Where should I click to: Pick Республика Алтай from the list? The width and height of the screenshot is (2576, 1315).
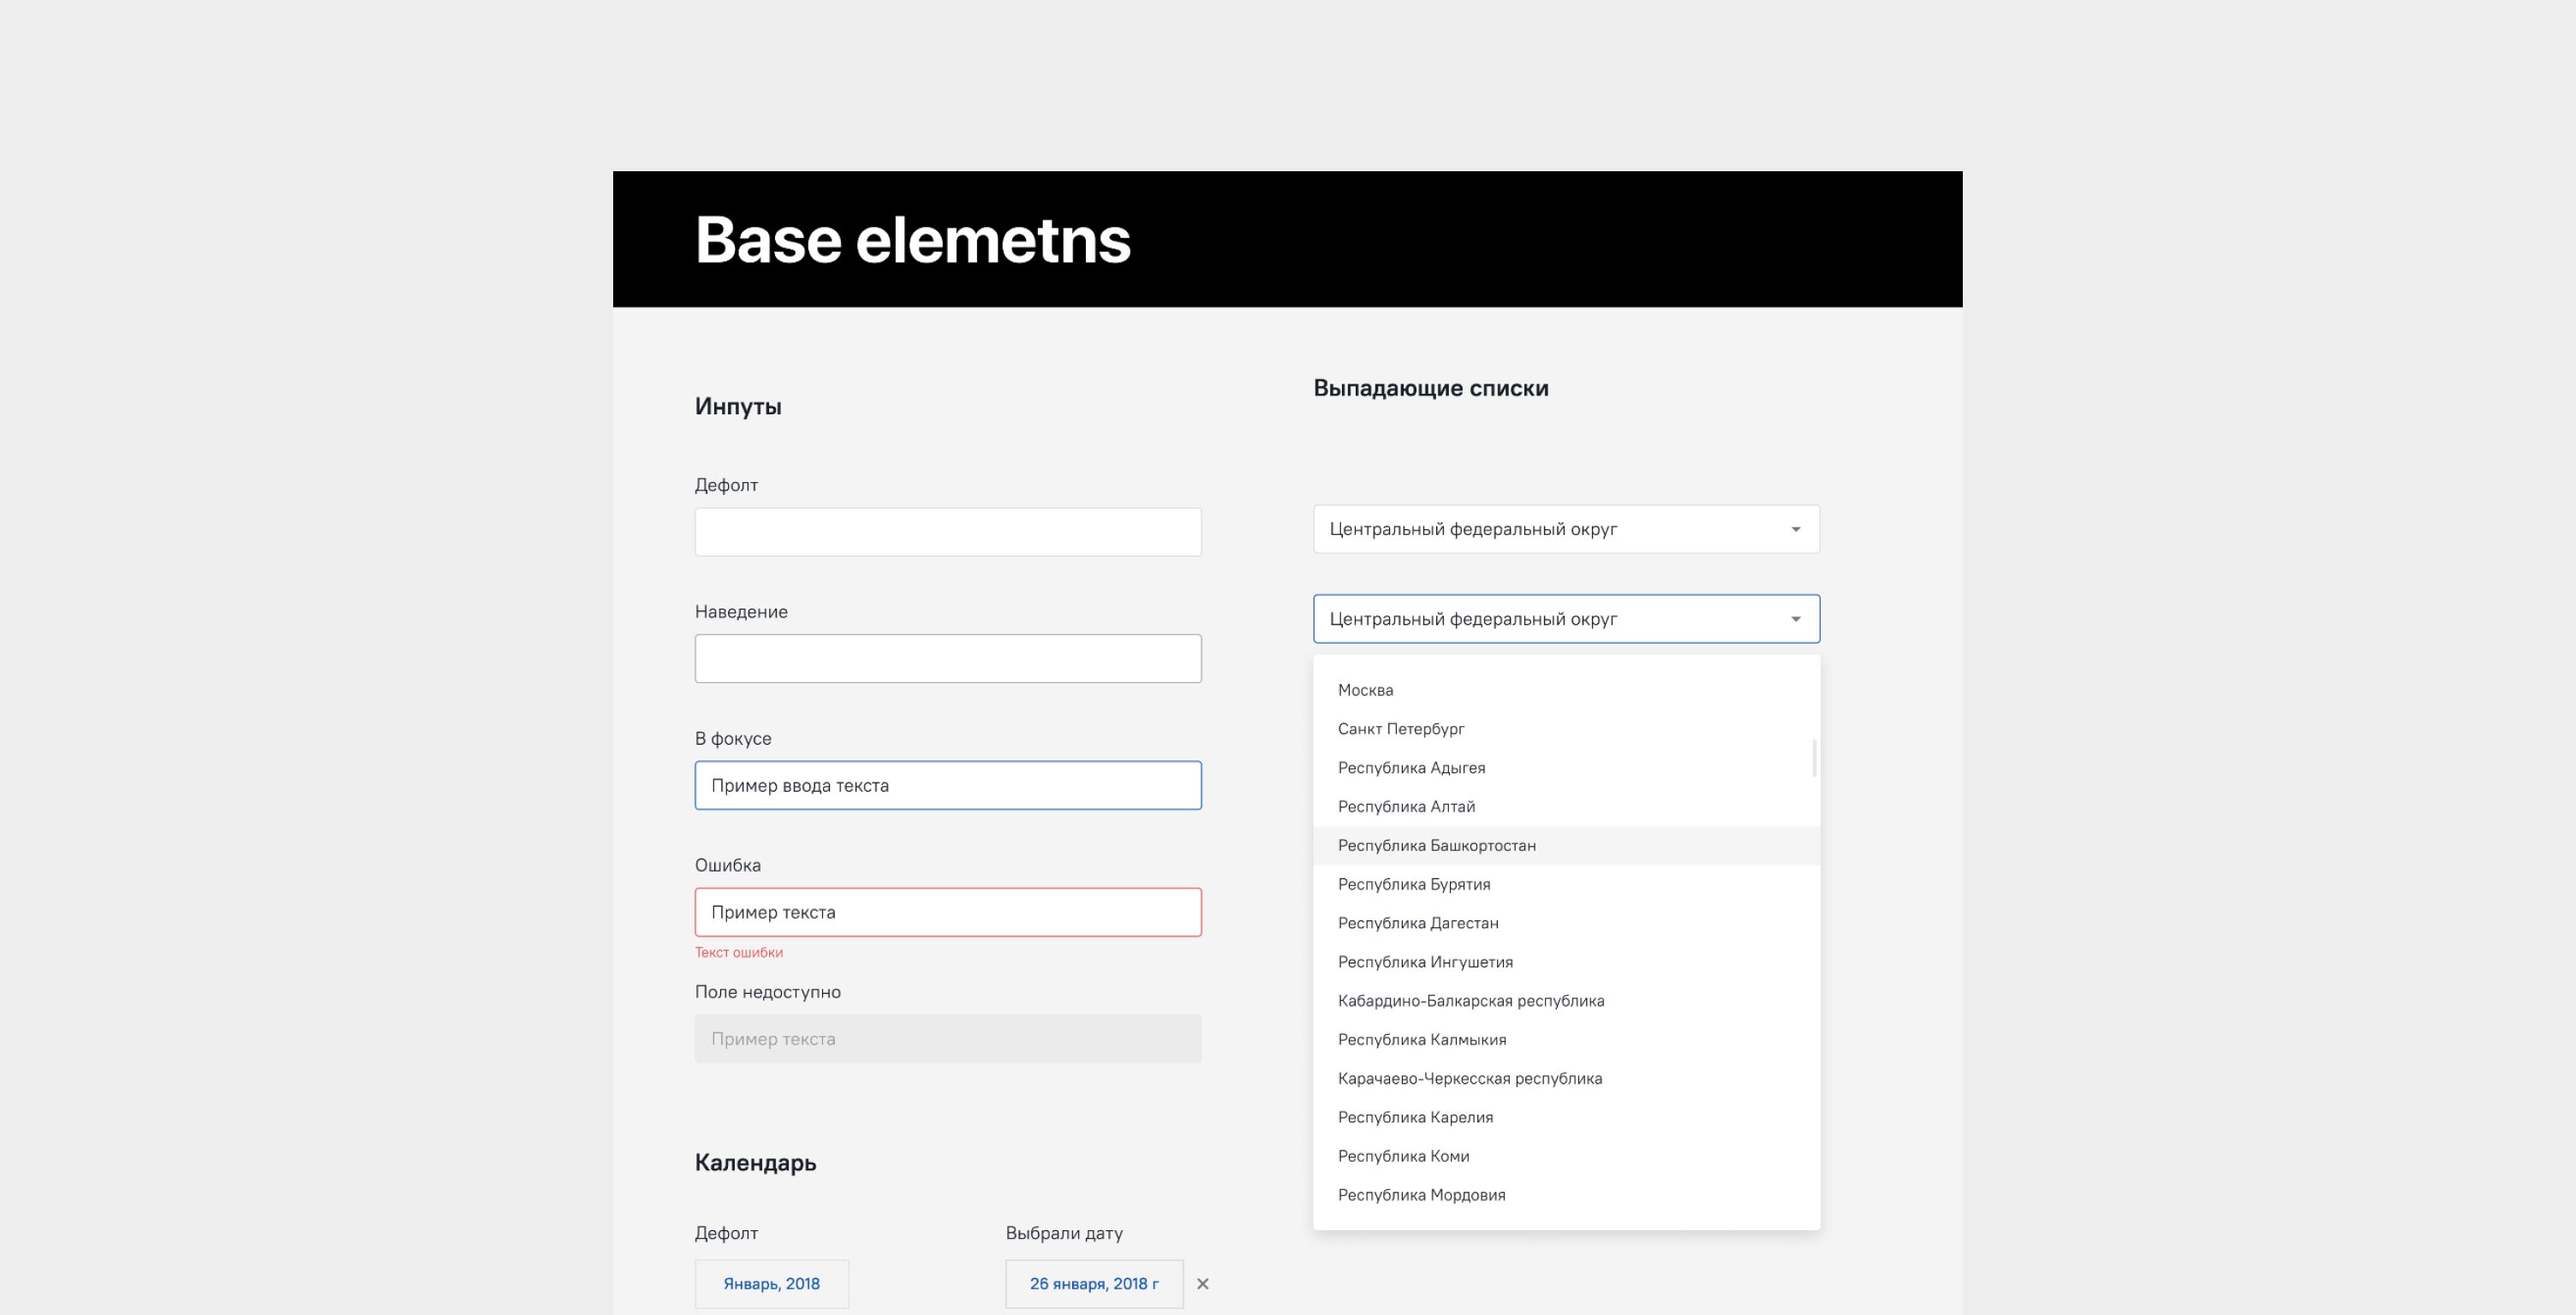click(x=1406, y=807)
